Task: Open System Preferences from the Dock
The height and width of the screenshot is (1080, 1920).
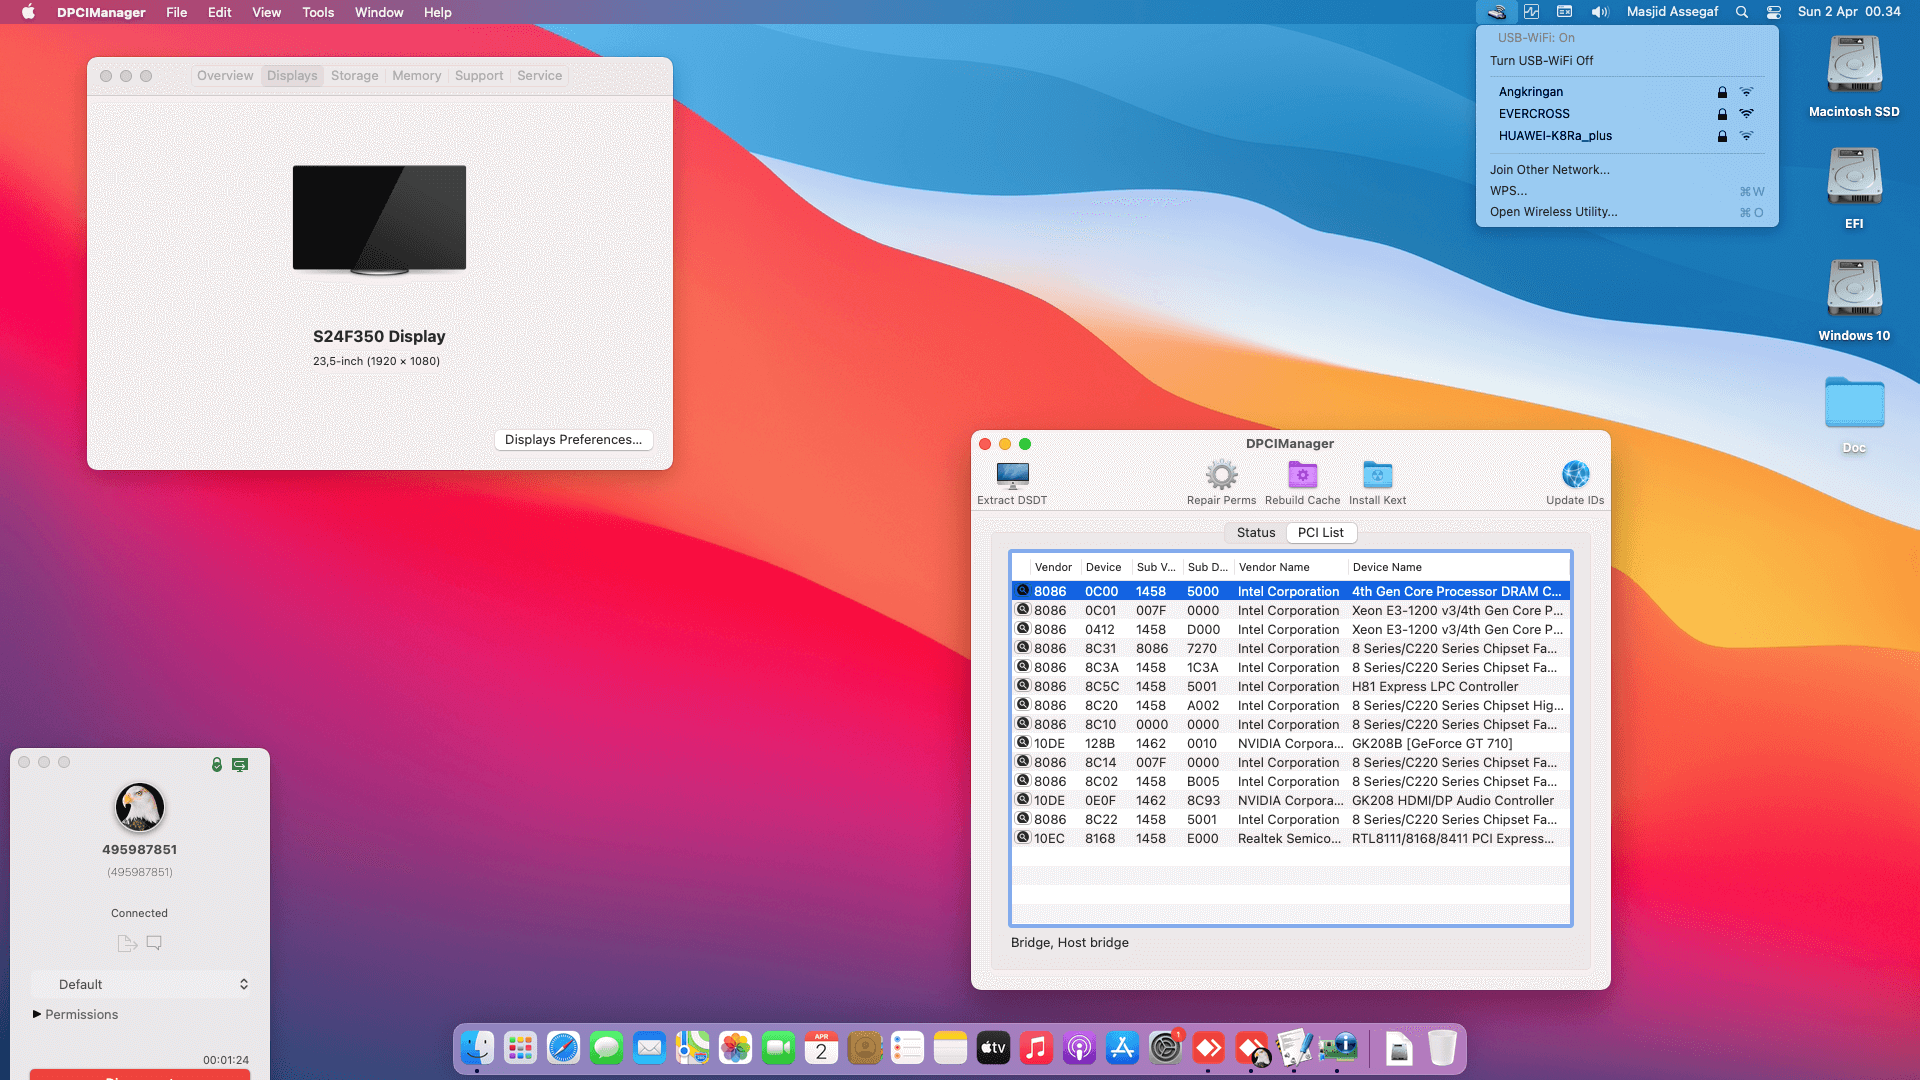Action: click(1165, 1048)
